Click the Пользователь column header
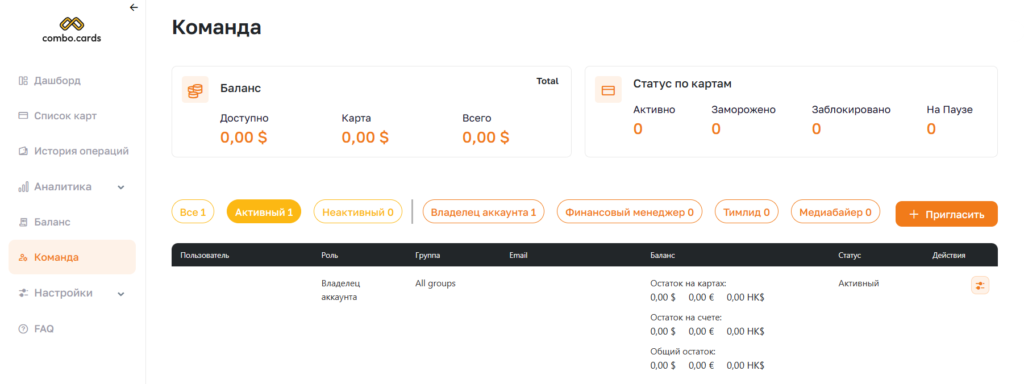This screenshot has height=384, width=1024. (x=205, y=255)
